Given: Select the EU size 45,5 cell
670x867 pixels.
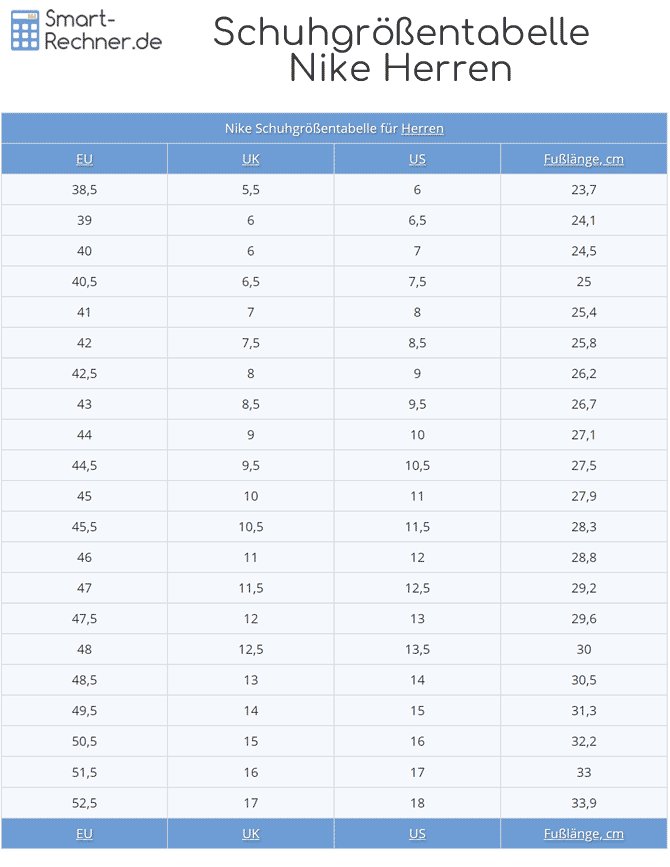Looking at the screenshot, I should coord(84,527).
